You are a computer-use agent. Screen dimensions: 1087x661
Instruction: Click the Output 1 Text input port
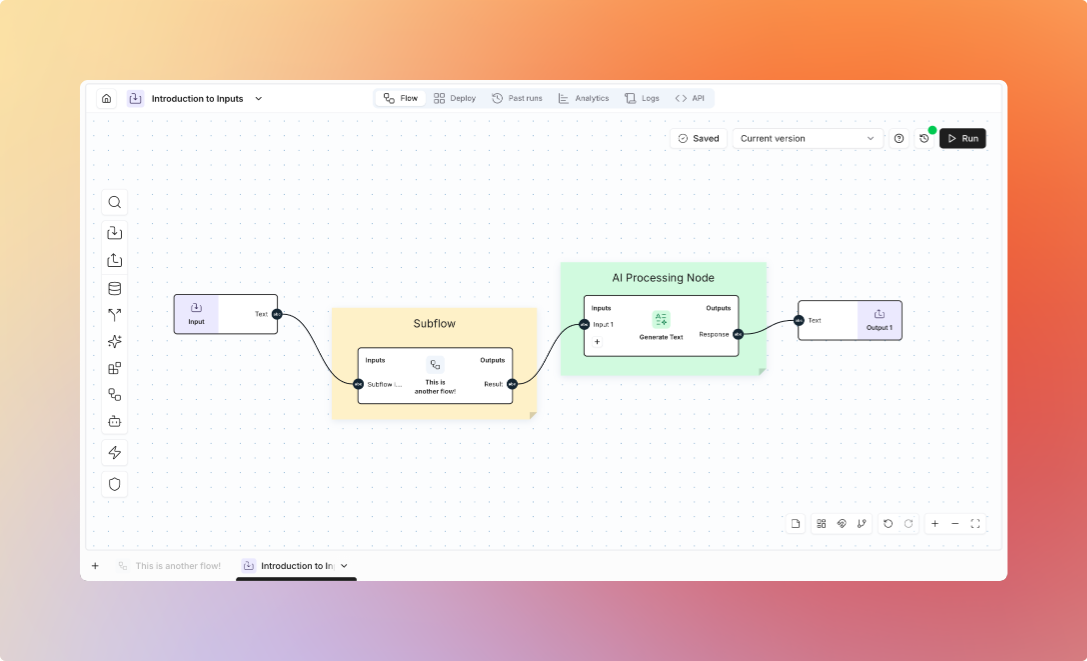pos(799,320)
